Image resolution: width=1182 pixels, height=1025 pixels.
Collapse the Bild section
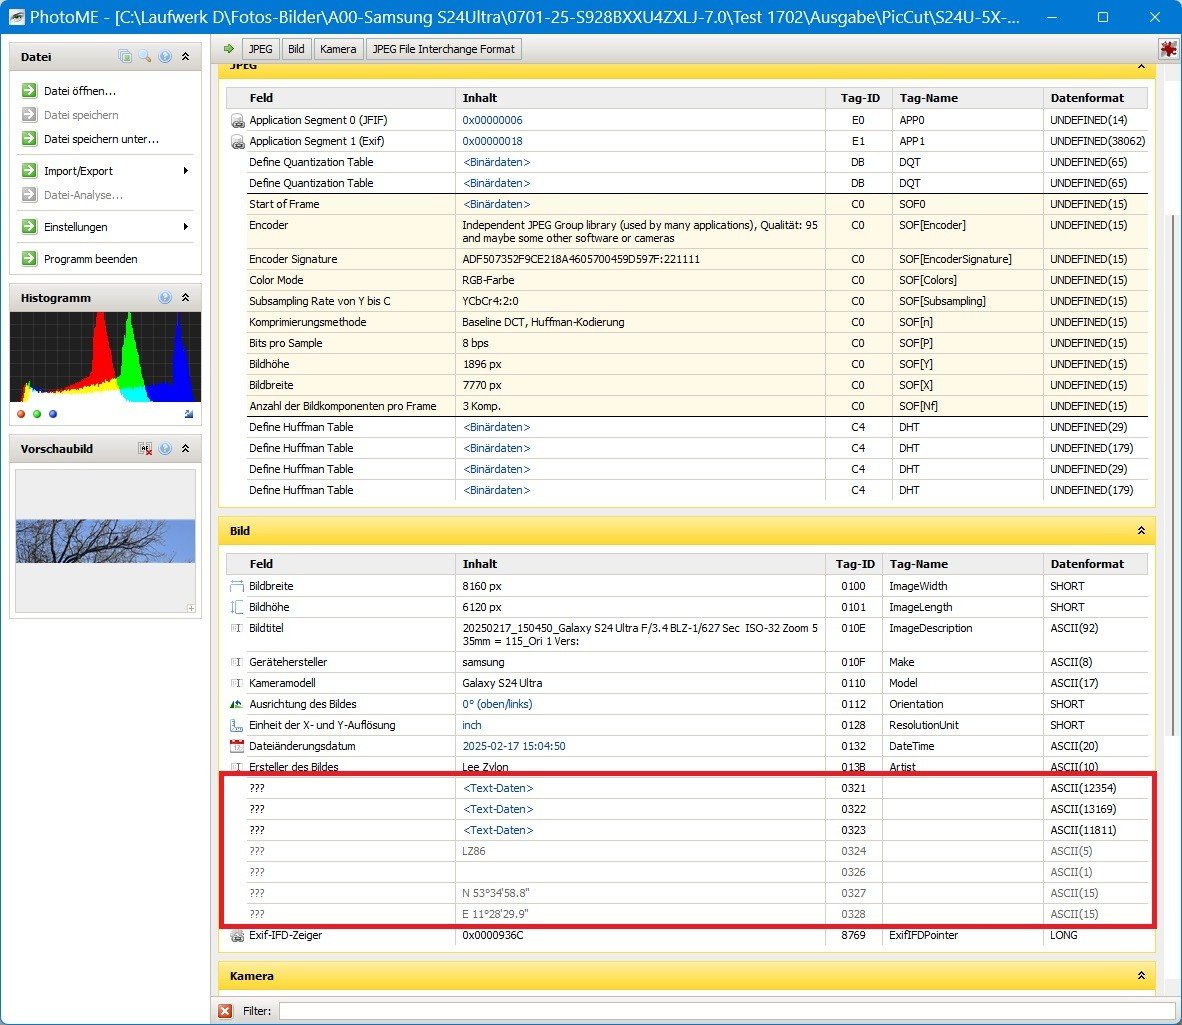(x=1141, y=531)
